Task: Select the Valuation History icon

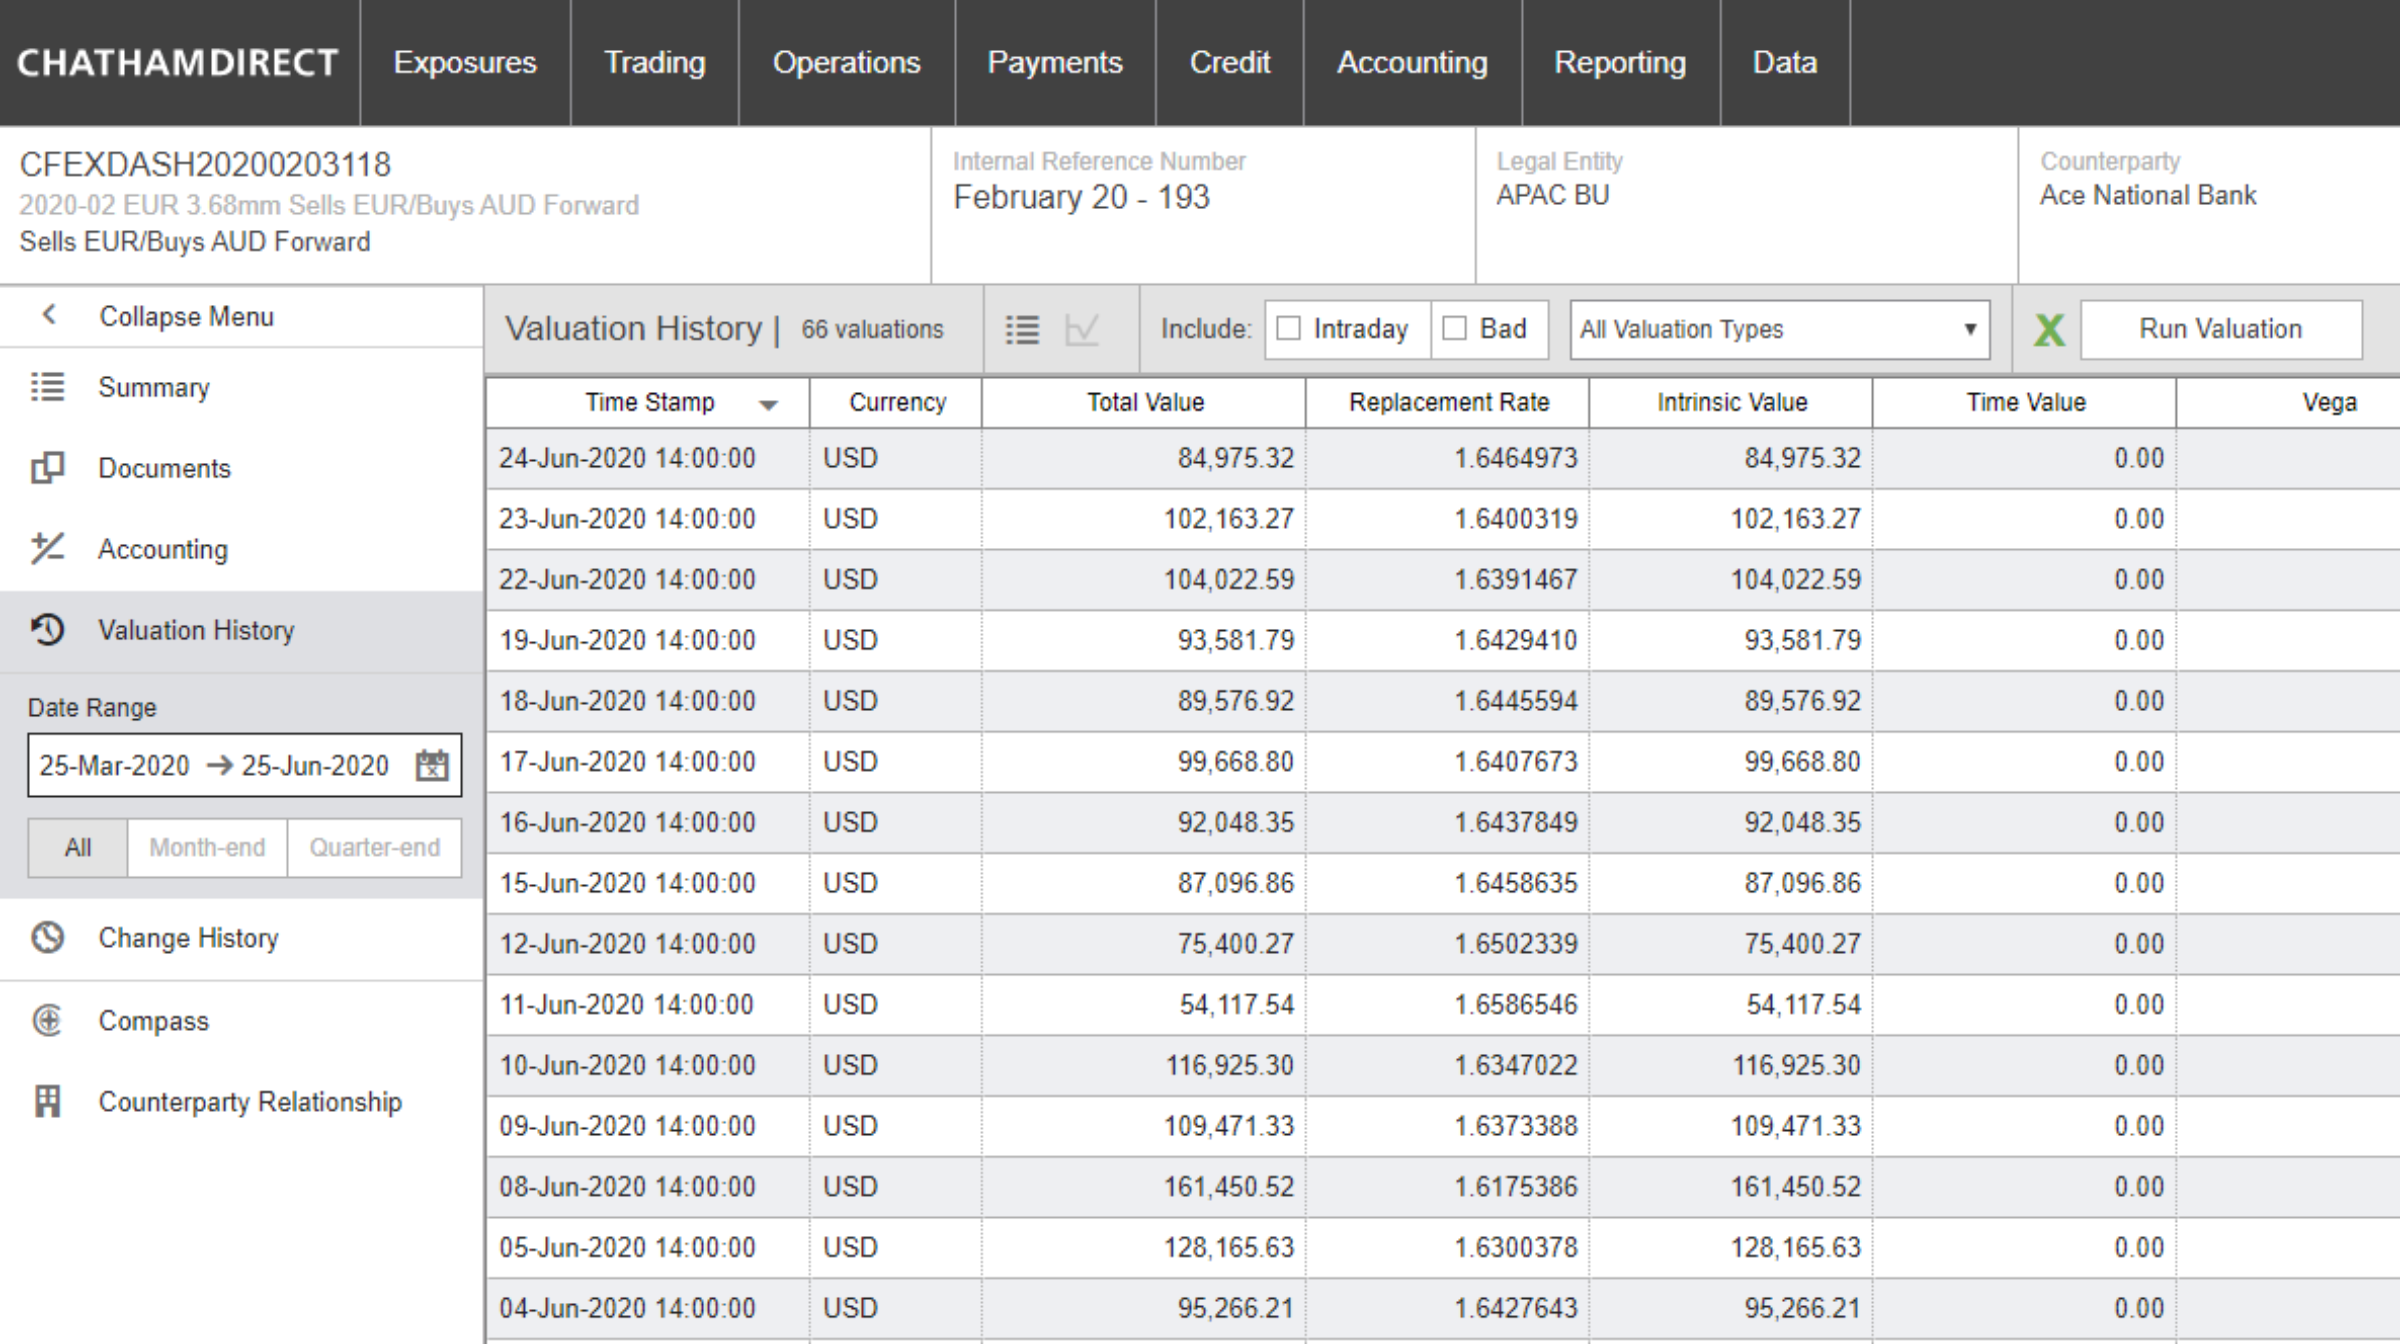Action: click(x=46, y=630)
